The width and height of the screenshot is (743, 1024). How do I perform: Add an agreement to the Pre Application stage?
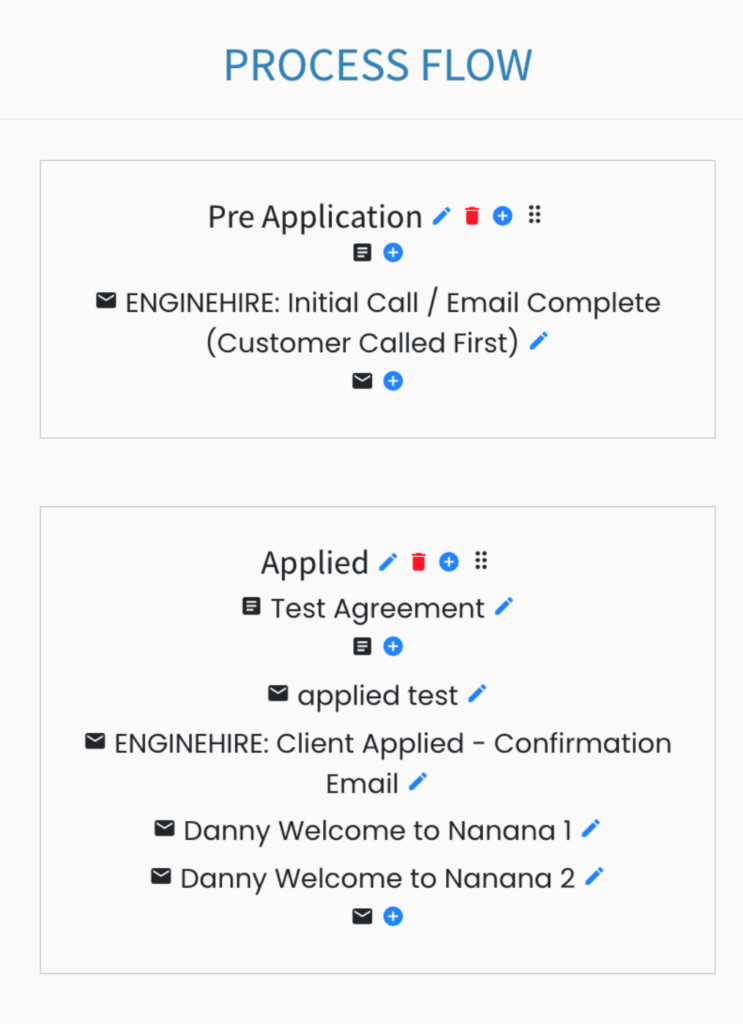pyautogui.click(x=392, y=252)
